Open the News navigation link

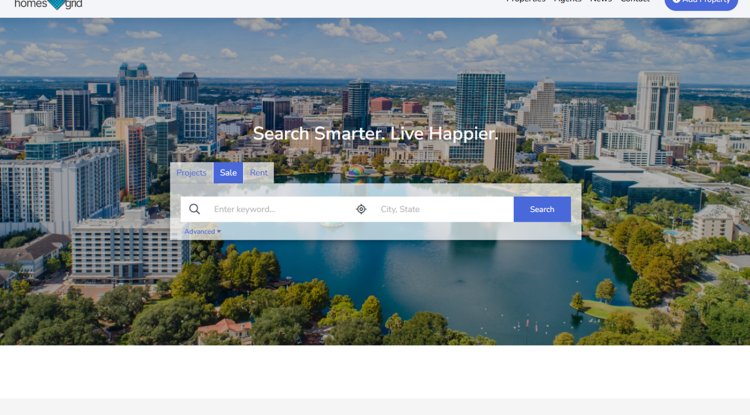tap(601, 1)
